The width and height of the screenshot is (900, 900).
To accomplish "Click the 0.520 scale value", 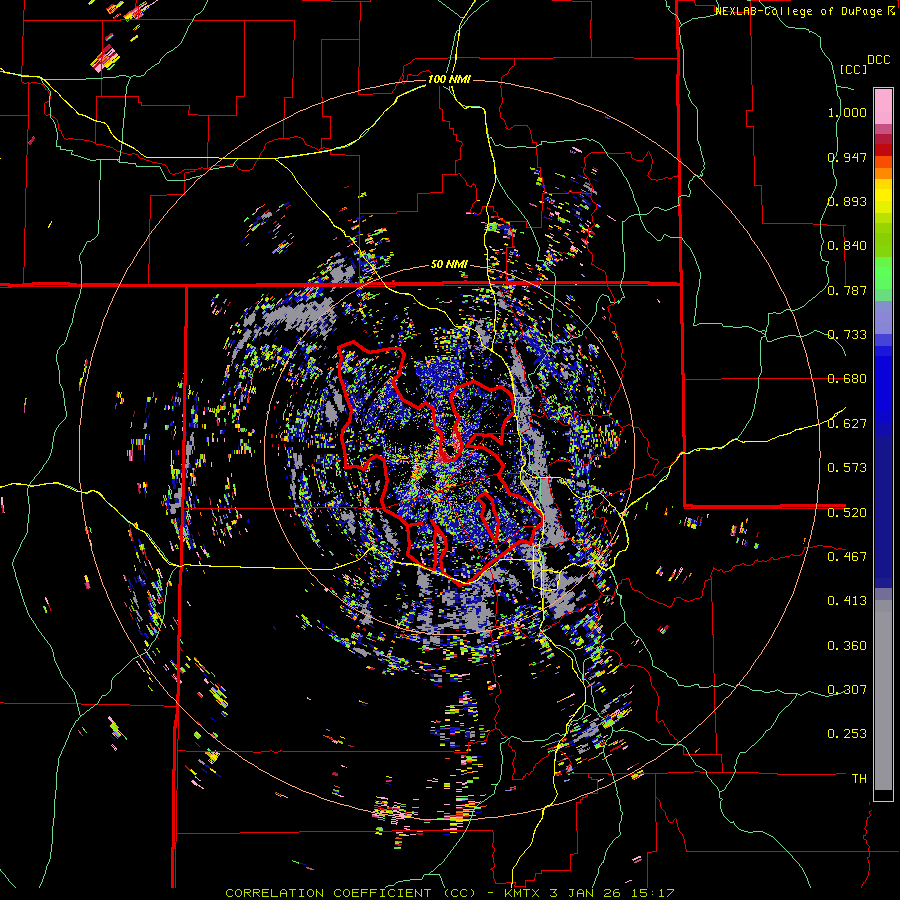I will click(x=847, y=512).
